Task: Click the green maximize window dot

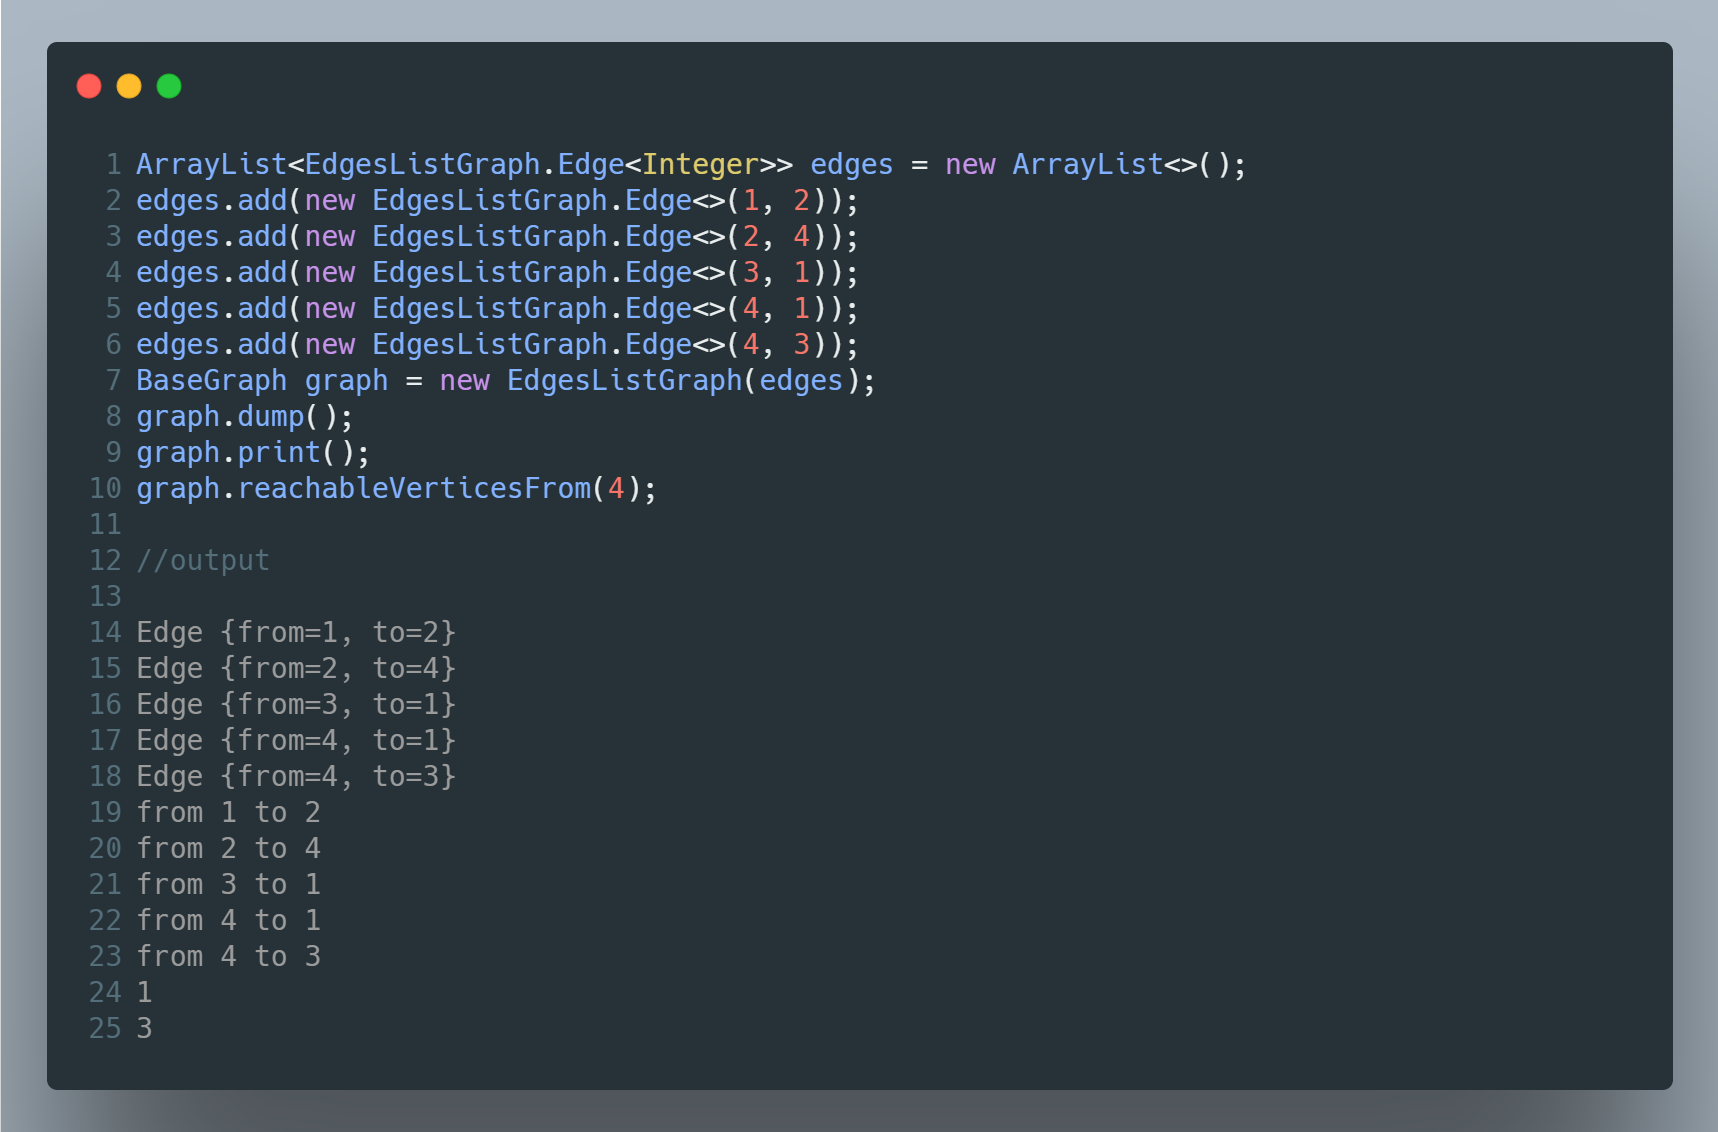Action: click(x=169, y=86)
